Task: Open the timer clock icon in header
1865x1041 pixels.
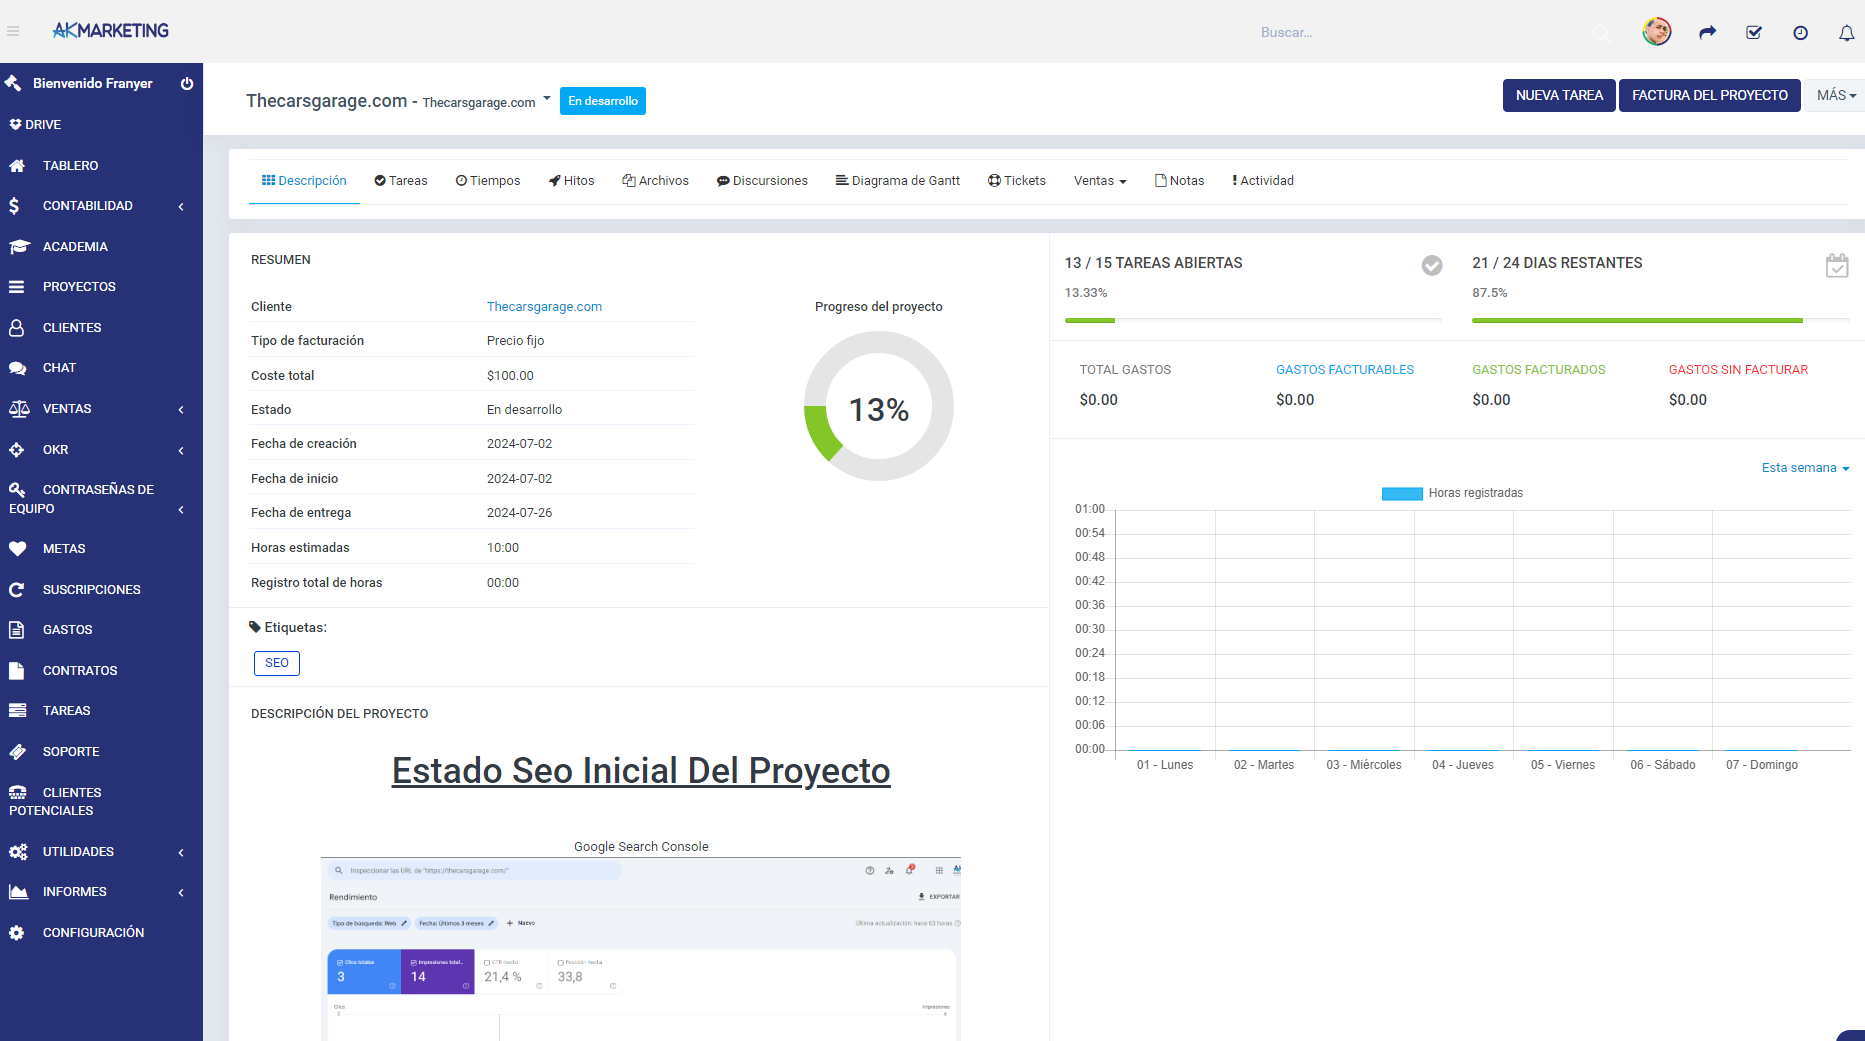Action: pos(1800,33)
